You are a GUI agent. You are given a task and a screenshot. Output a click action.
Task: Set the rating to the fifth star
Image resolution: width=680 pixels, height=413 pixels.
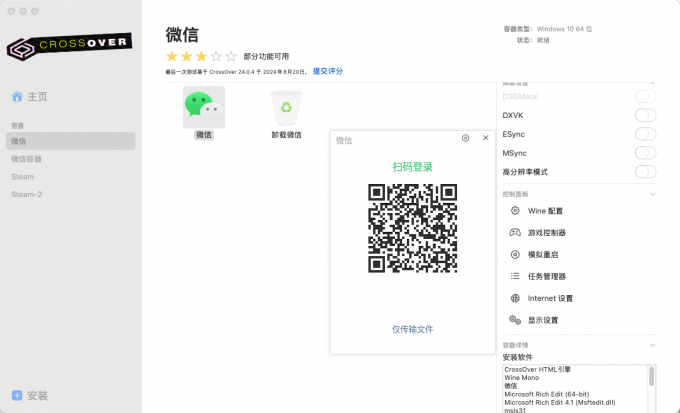231,56
